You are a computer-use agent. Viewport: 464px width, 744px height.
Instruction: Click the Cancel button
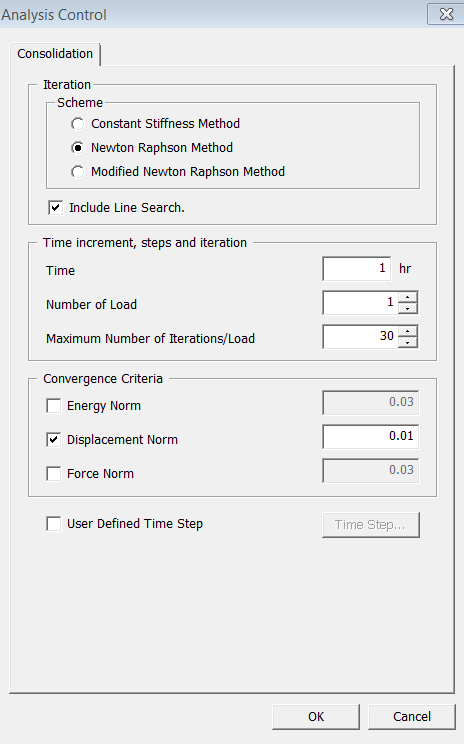[412, 716]
